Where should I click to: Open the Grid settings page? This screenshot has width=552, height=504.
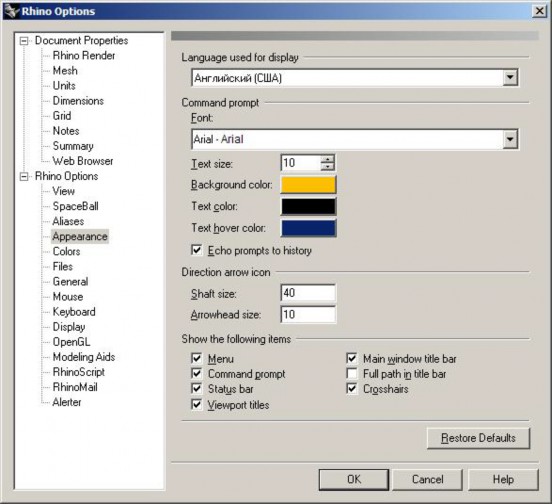tap(62, 116)
